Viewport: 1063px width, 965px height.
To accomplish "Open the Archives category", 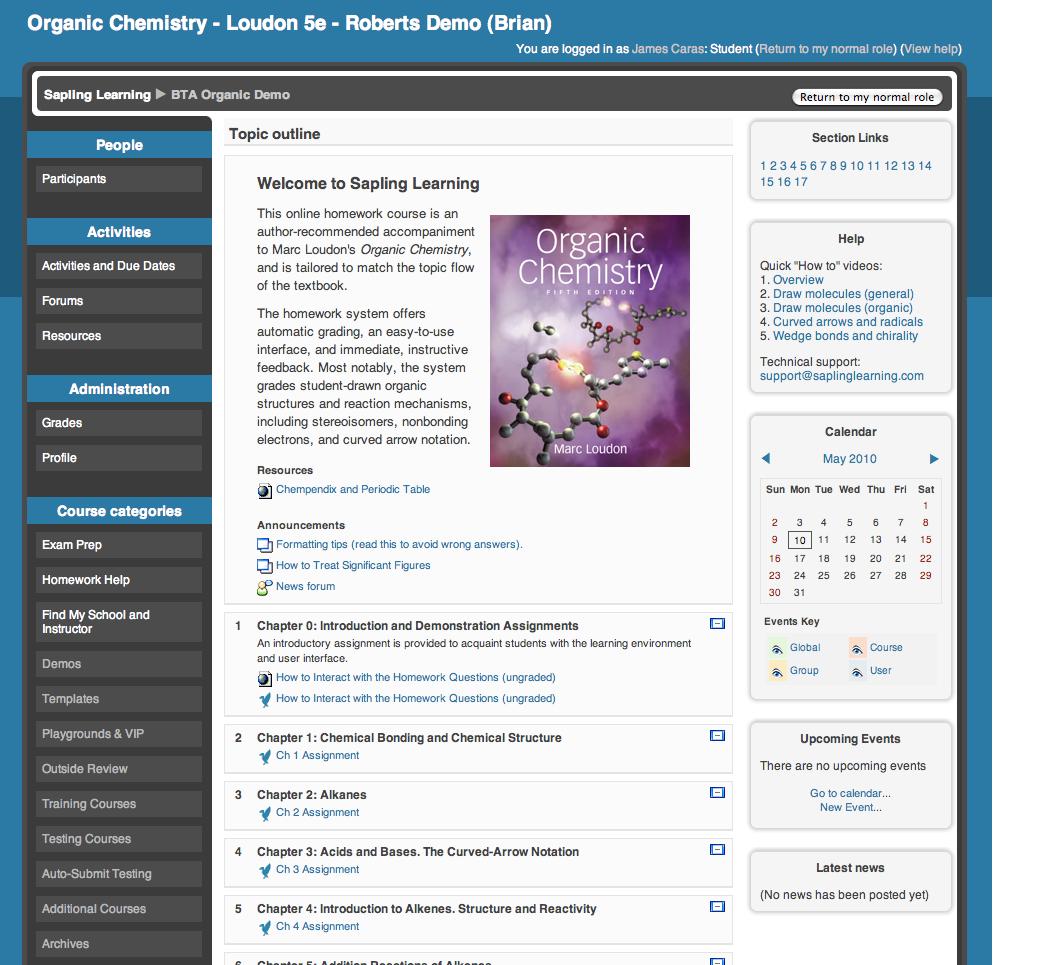I will tap(119, 944).
